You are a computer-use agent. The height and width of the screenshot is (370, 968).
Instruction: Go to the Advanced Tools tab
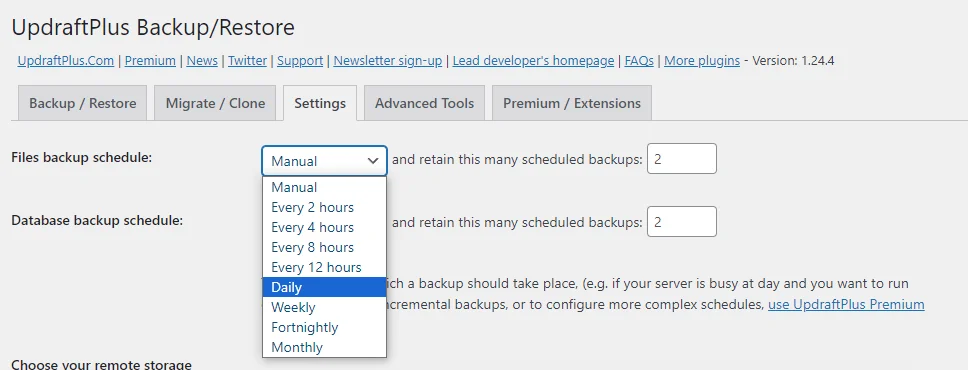pos(424,103)
